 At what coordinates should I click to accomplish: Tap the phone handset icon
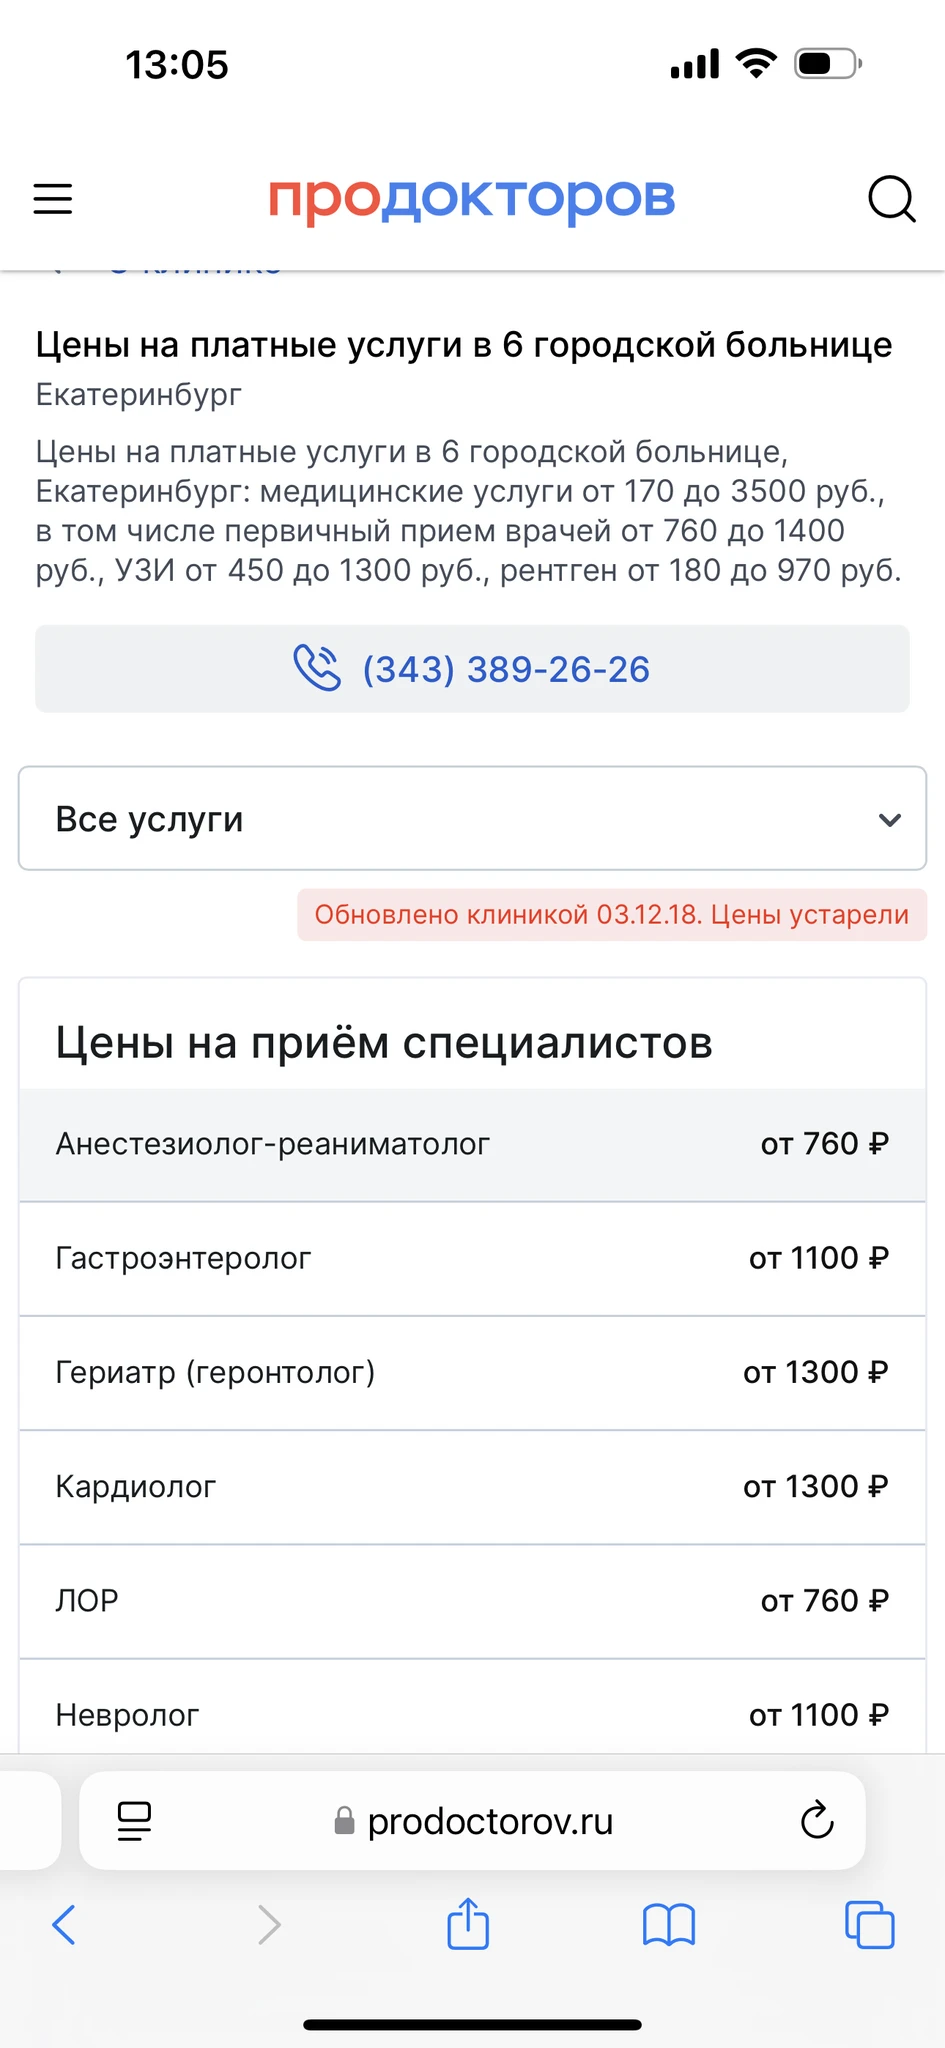pyautogui.click(x=317, y=668)
